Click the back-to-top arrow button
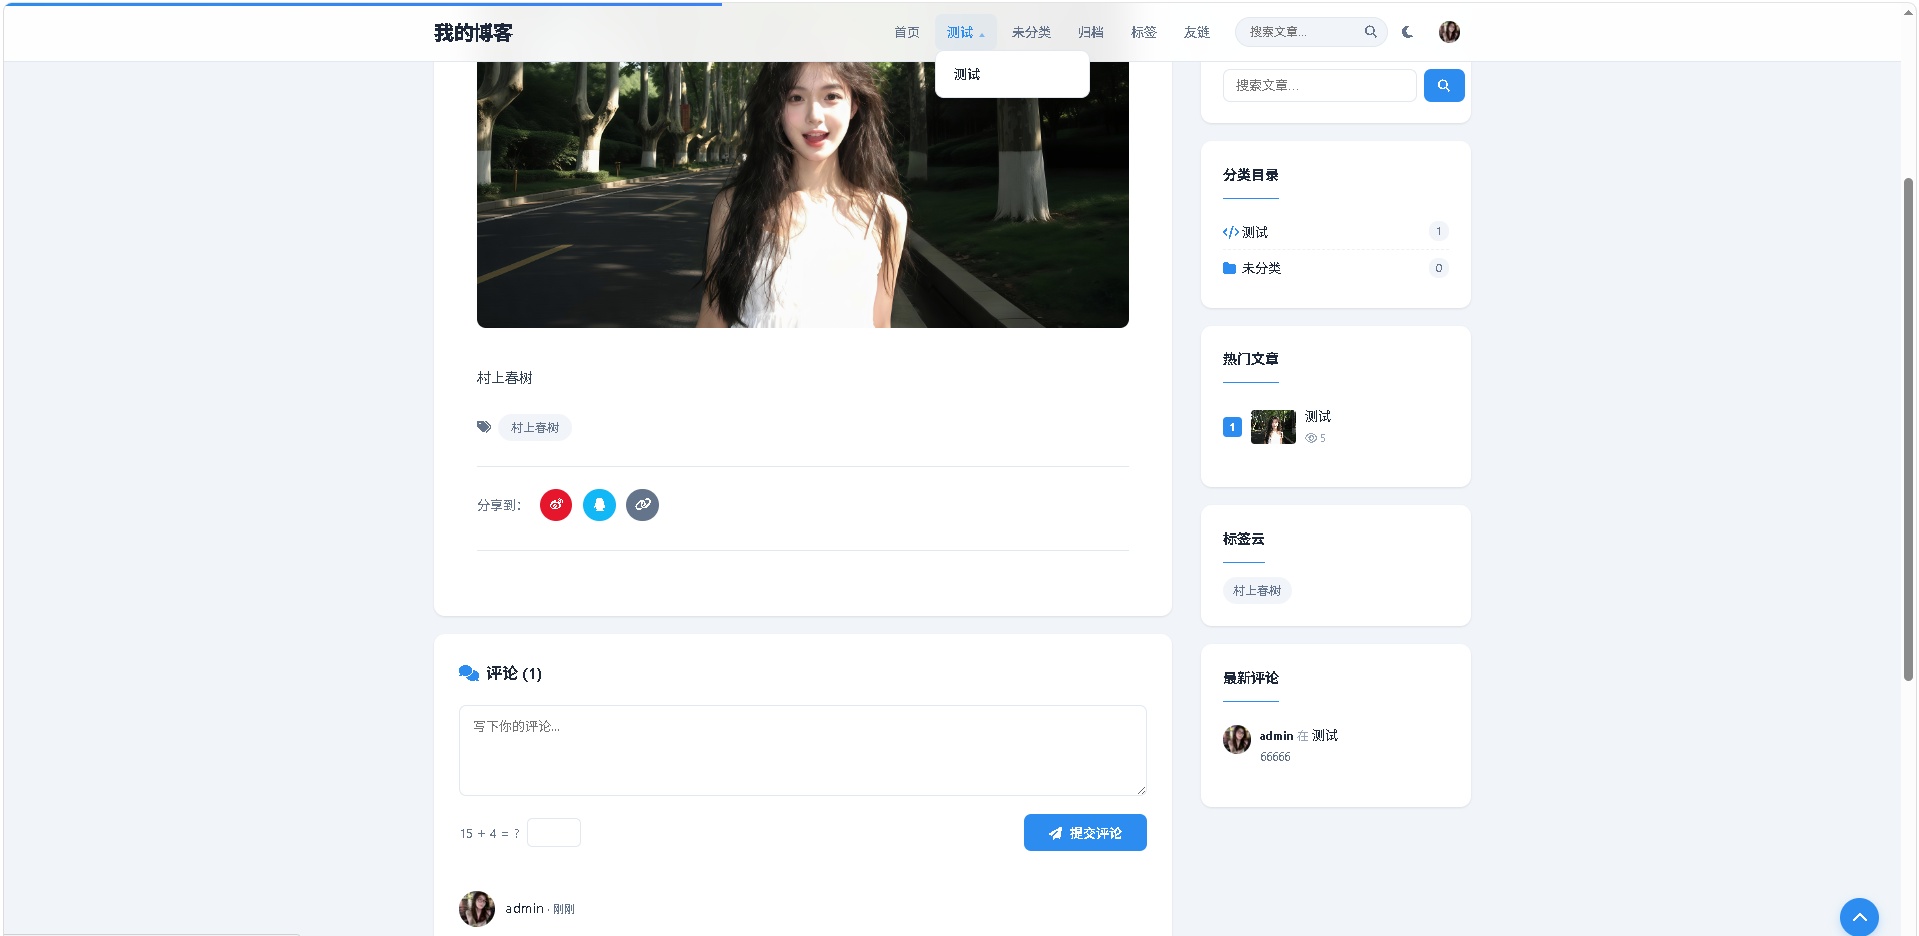 pyautogui.click(x=1859, y=916)
